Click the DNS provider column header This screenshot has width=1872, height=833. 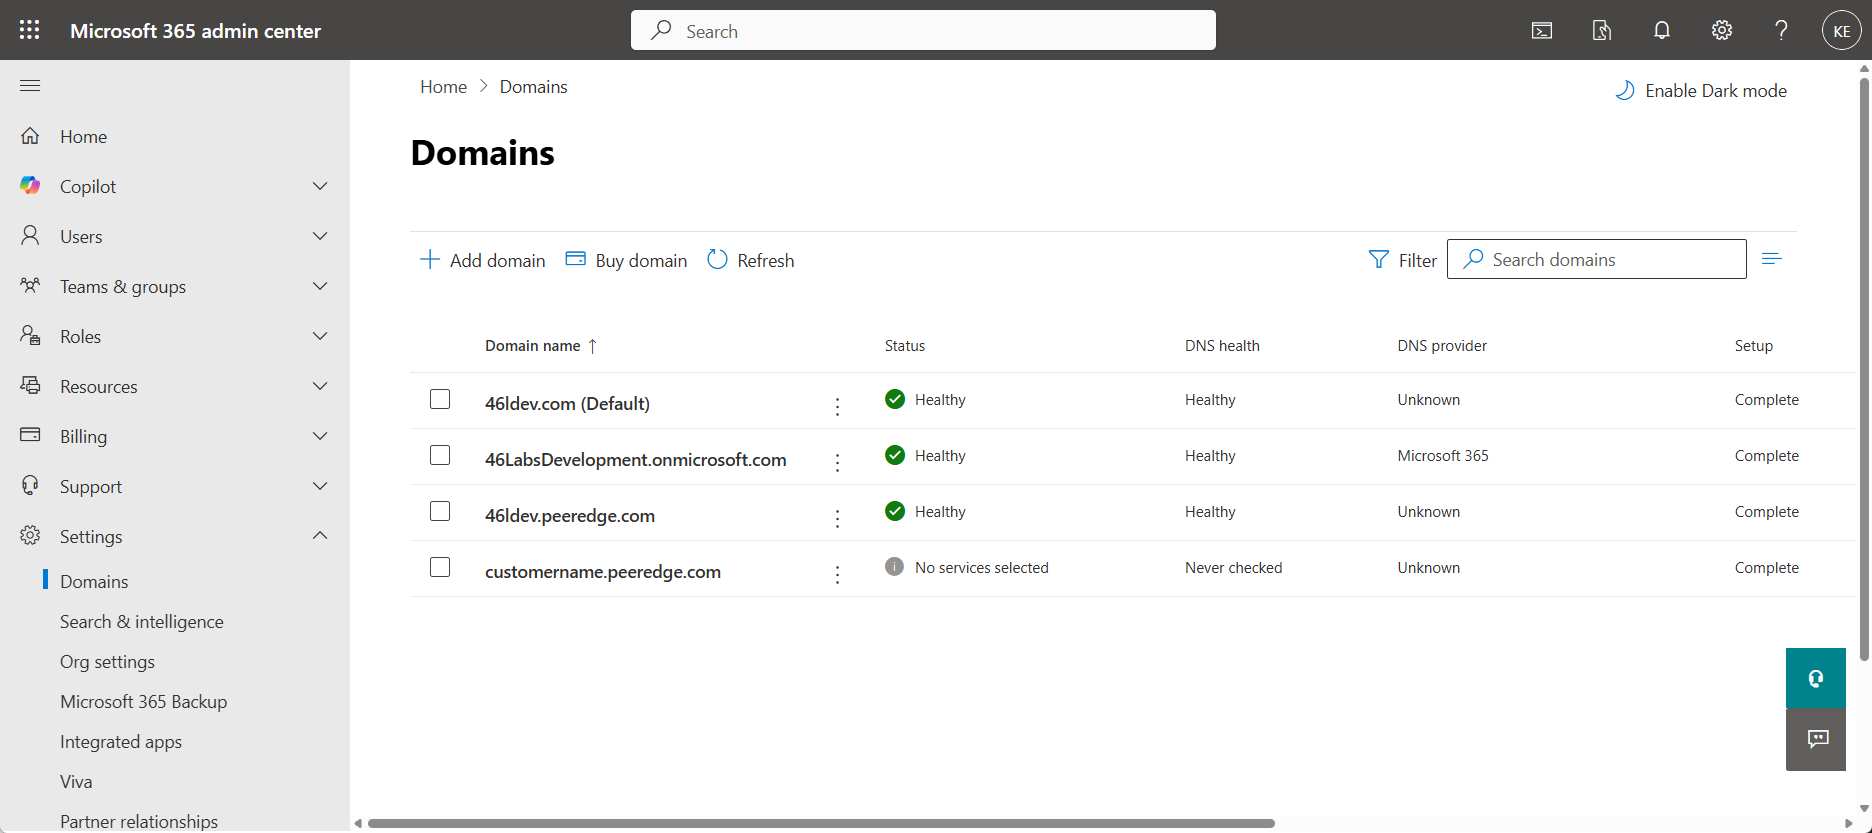pyautogui.click(x=1442, y=346)
